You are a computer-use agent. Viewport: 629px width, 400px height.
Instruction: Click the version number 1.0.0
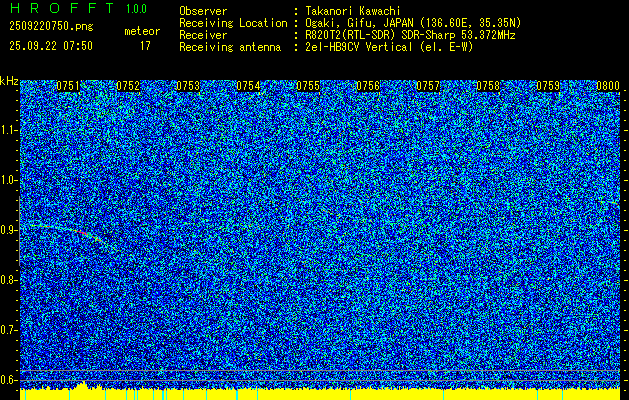point(136,9)
